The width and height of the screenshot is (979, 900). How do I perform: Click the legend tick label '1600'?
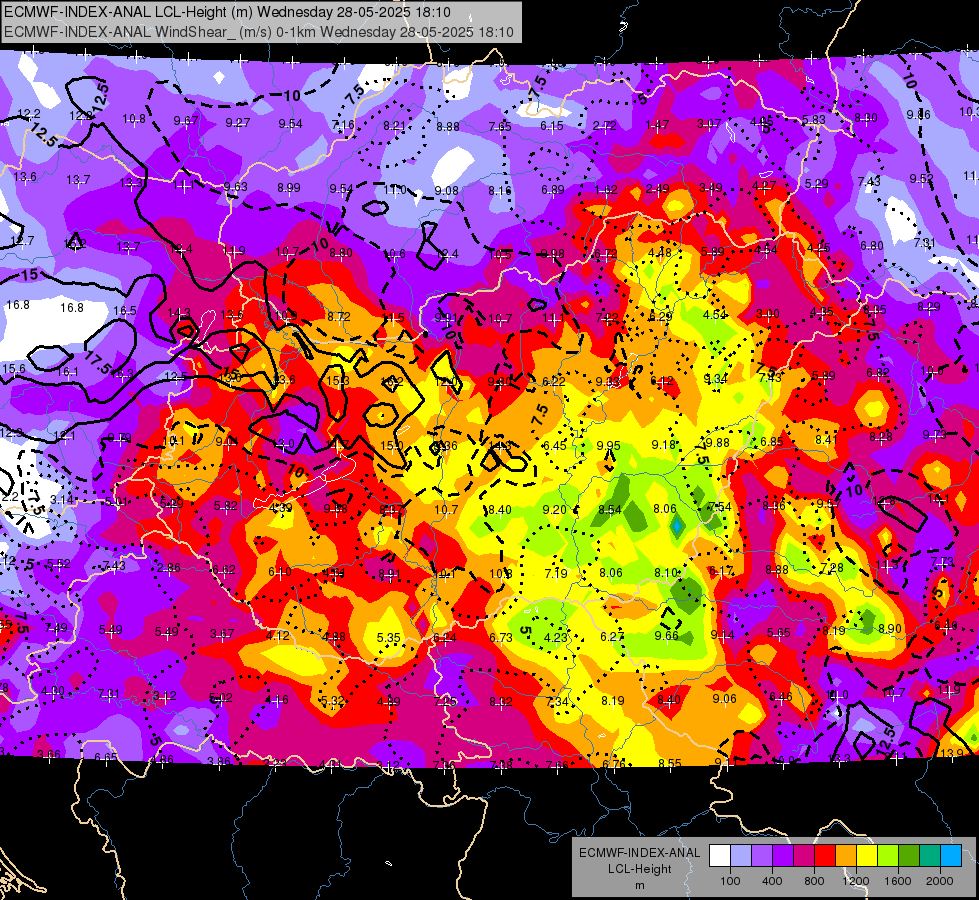click(898, 881)
